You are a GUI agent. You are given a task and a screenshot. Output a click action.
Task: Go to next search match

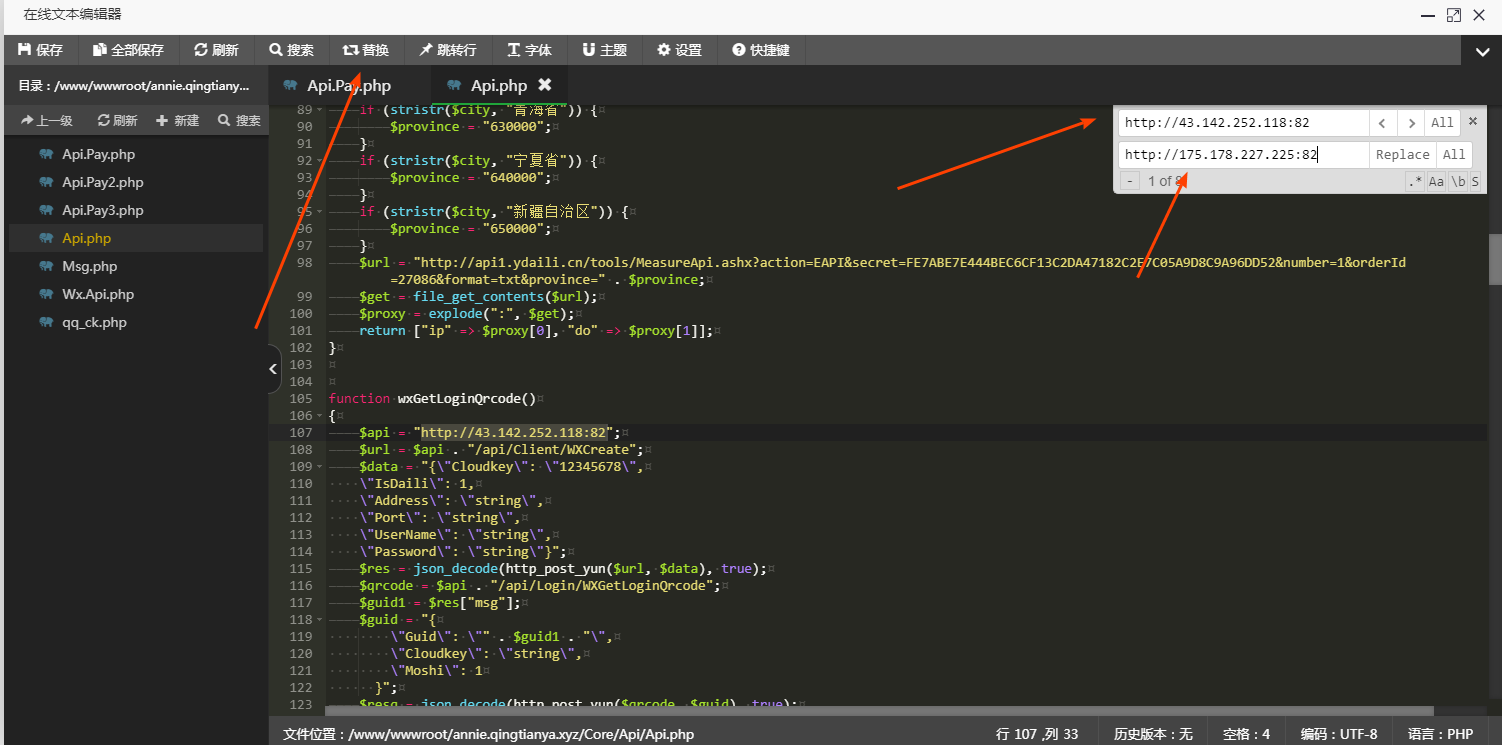pyautogui.click(x=1412, y=123)
